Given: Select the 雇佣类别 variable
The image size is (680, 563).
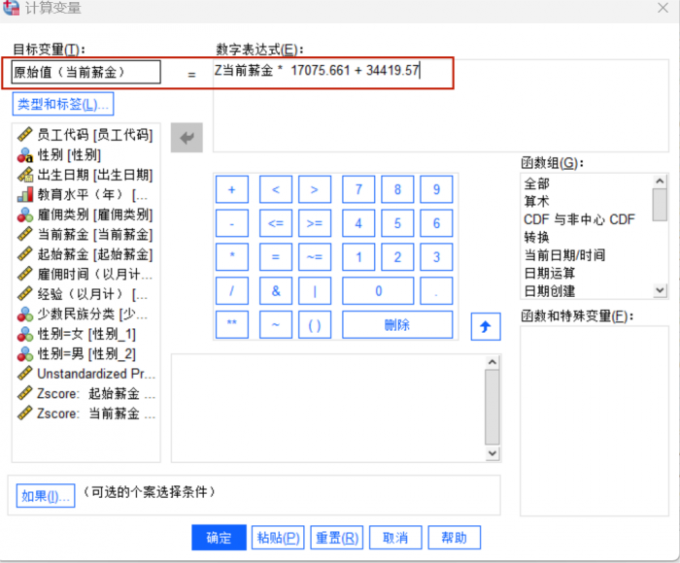Looking at the screenshot, I should (85, 214).
